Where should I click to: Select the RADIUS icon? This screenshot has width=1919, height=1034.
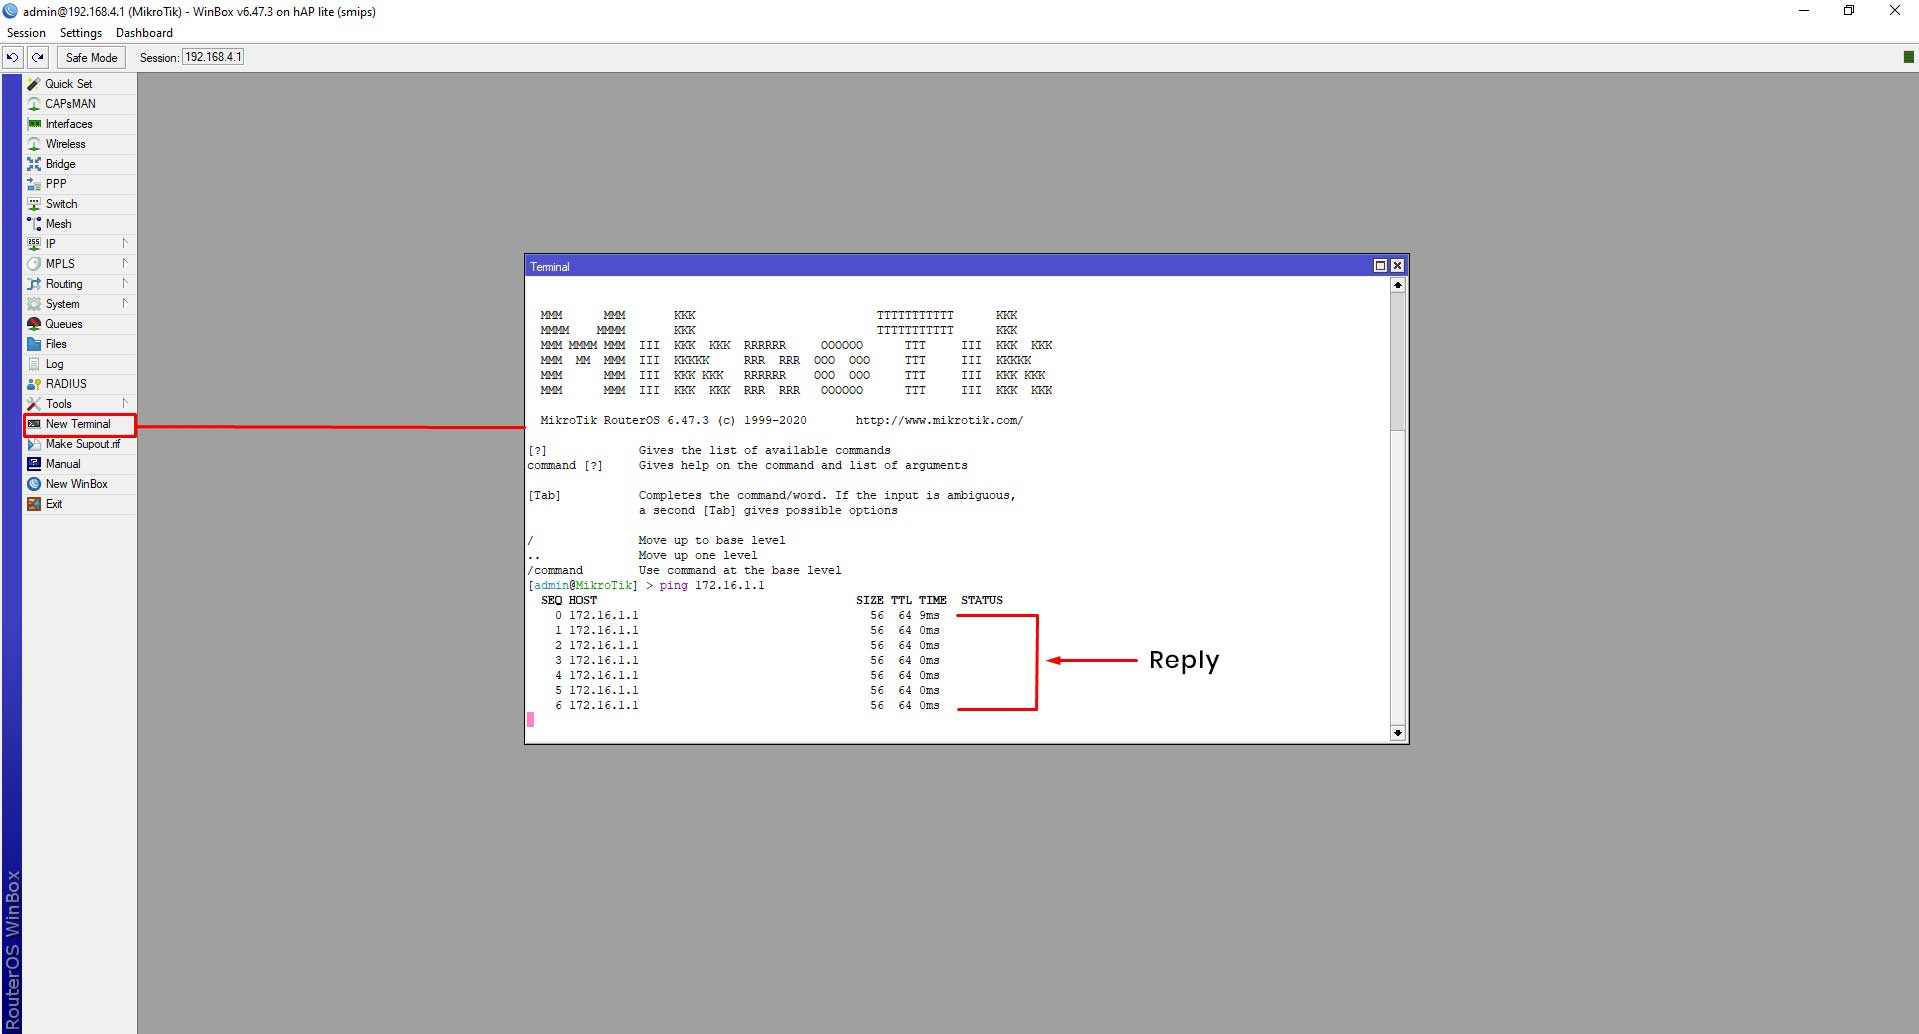pos(34,384)
